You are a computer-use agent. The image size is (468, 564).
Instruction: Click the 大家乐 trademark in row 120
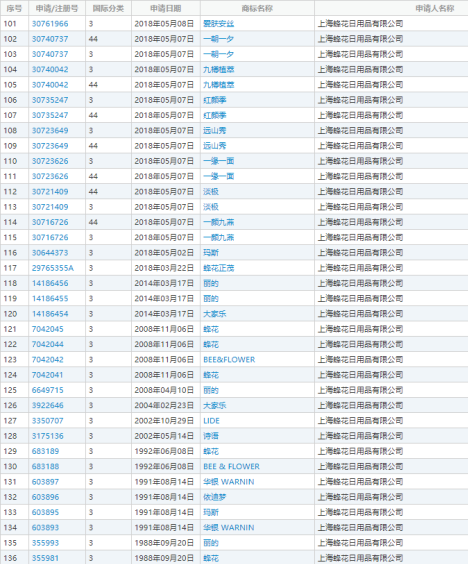pyautogui.click(x=215, y=314)
